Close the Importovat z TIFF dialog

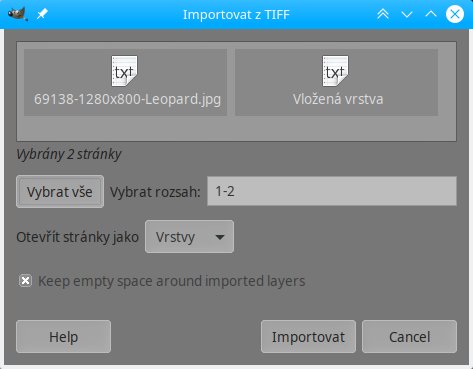(x=455, y=14)
